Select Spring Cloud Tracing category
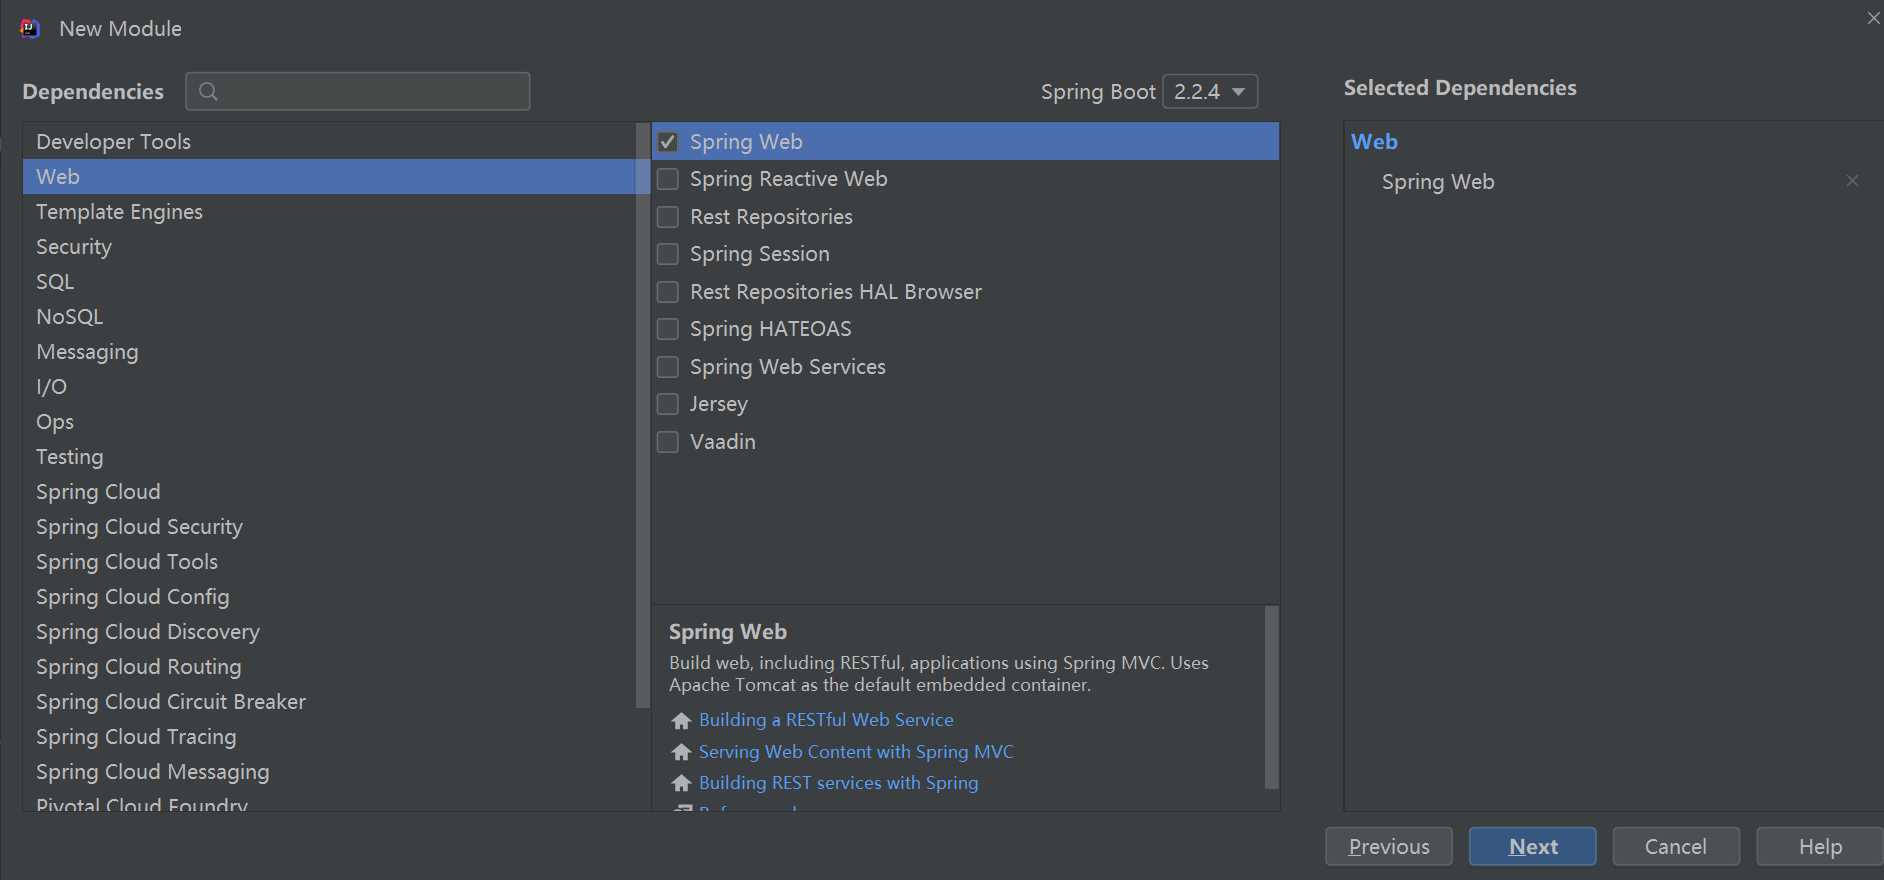The height and width of the screenshot is (880, 1884). click(329, 737)
